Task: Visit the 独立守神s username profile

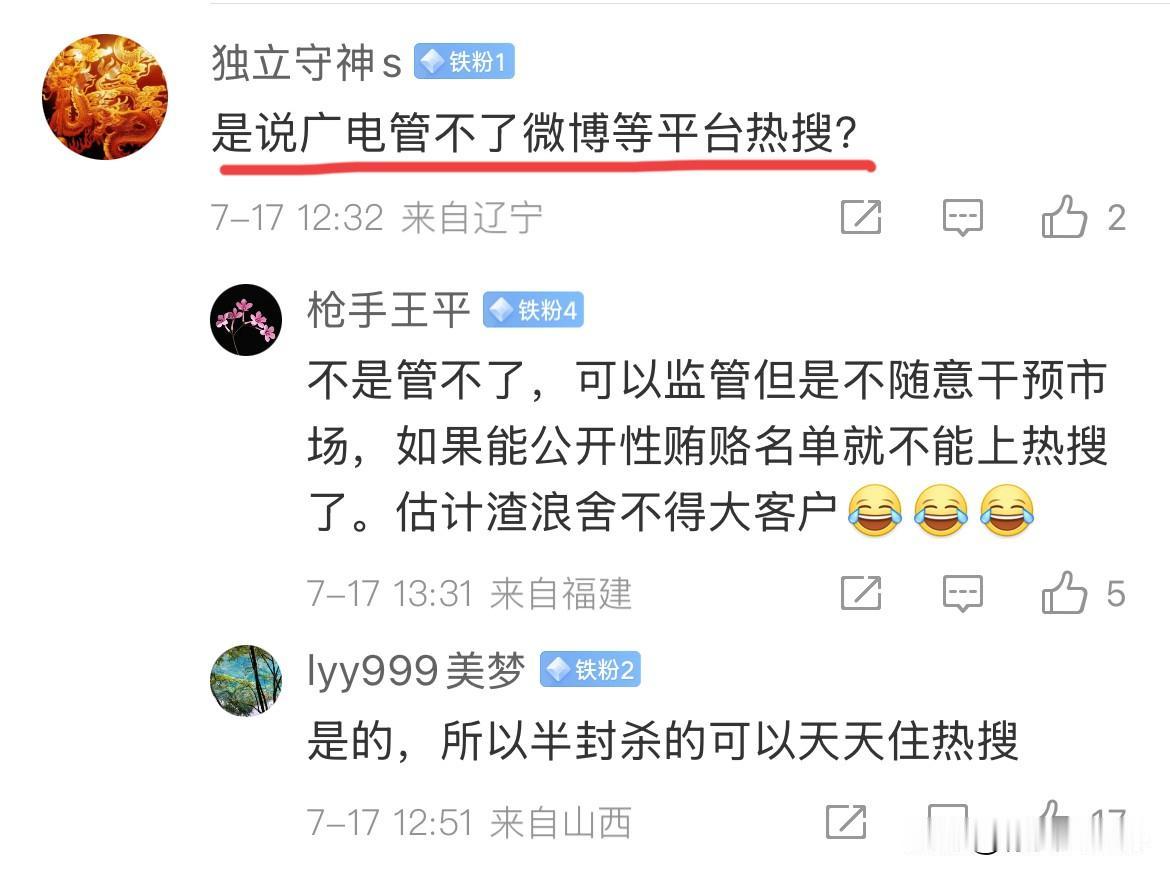Action: pyautogui.click(x=307, y=62)
